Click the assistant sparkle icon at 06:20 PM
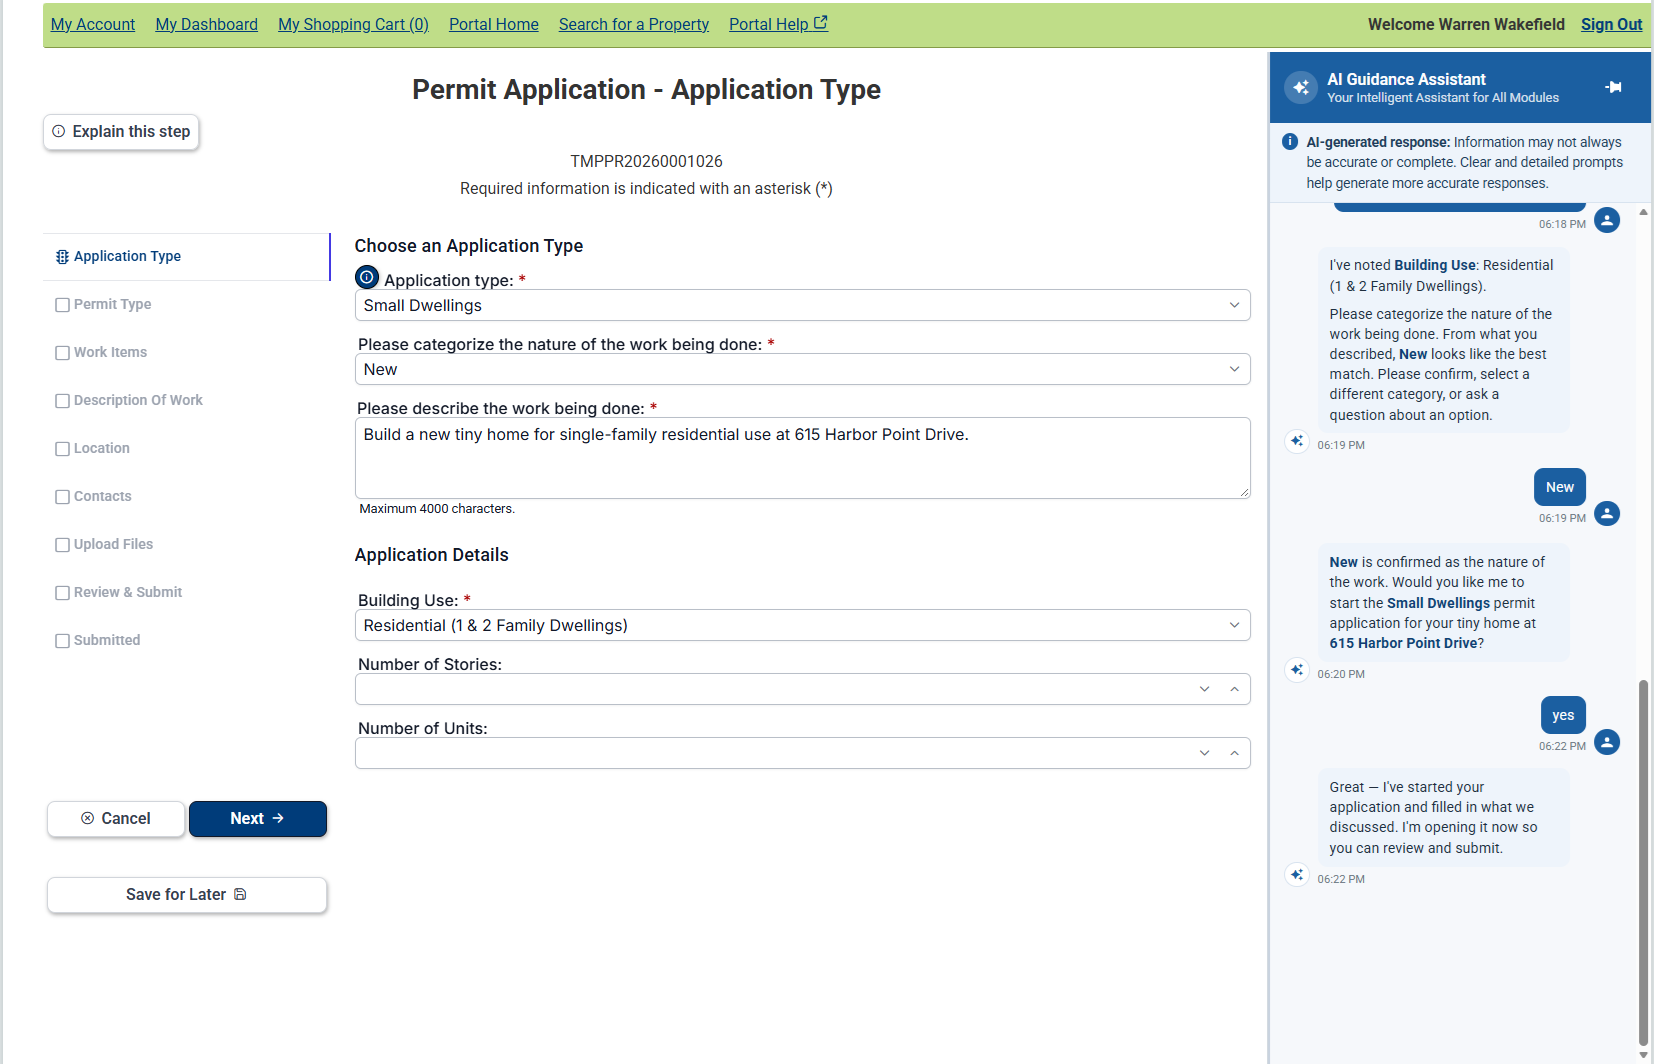 pyautogui.click(x=1297, y=670)
